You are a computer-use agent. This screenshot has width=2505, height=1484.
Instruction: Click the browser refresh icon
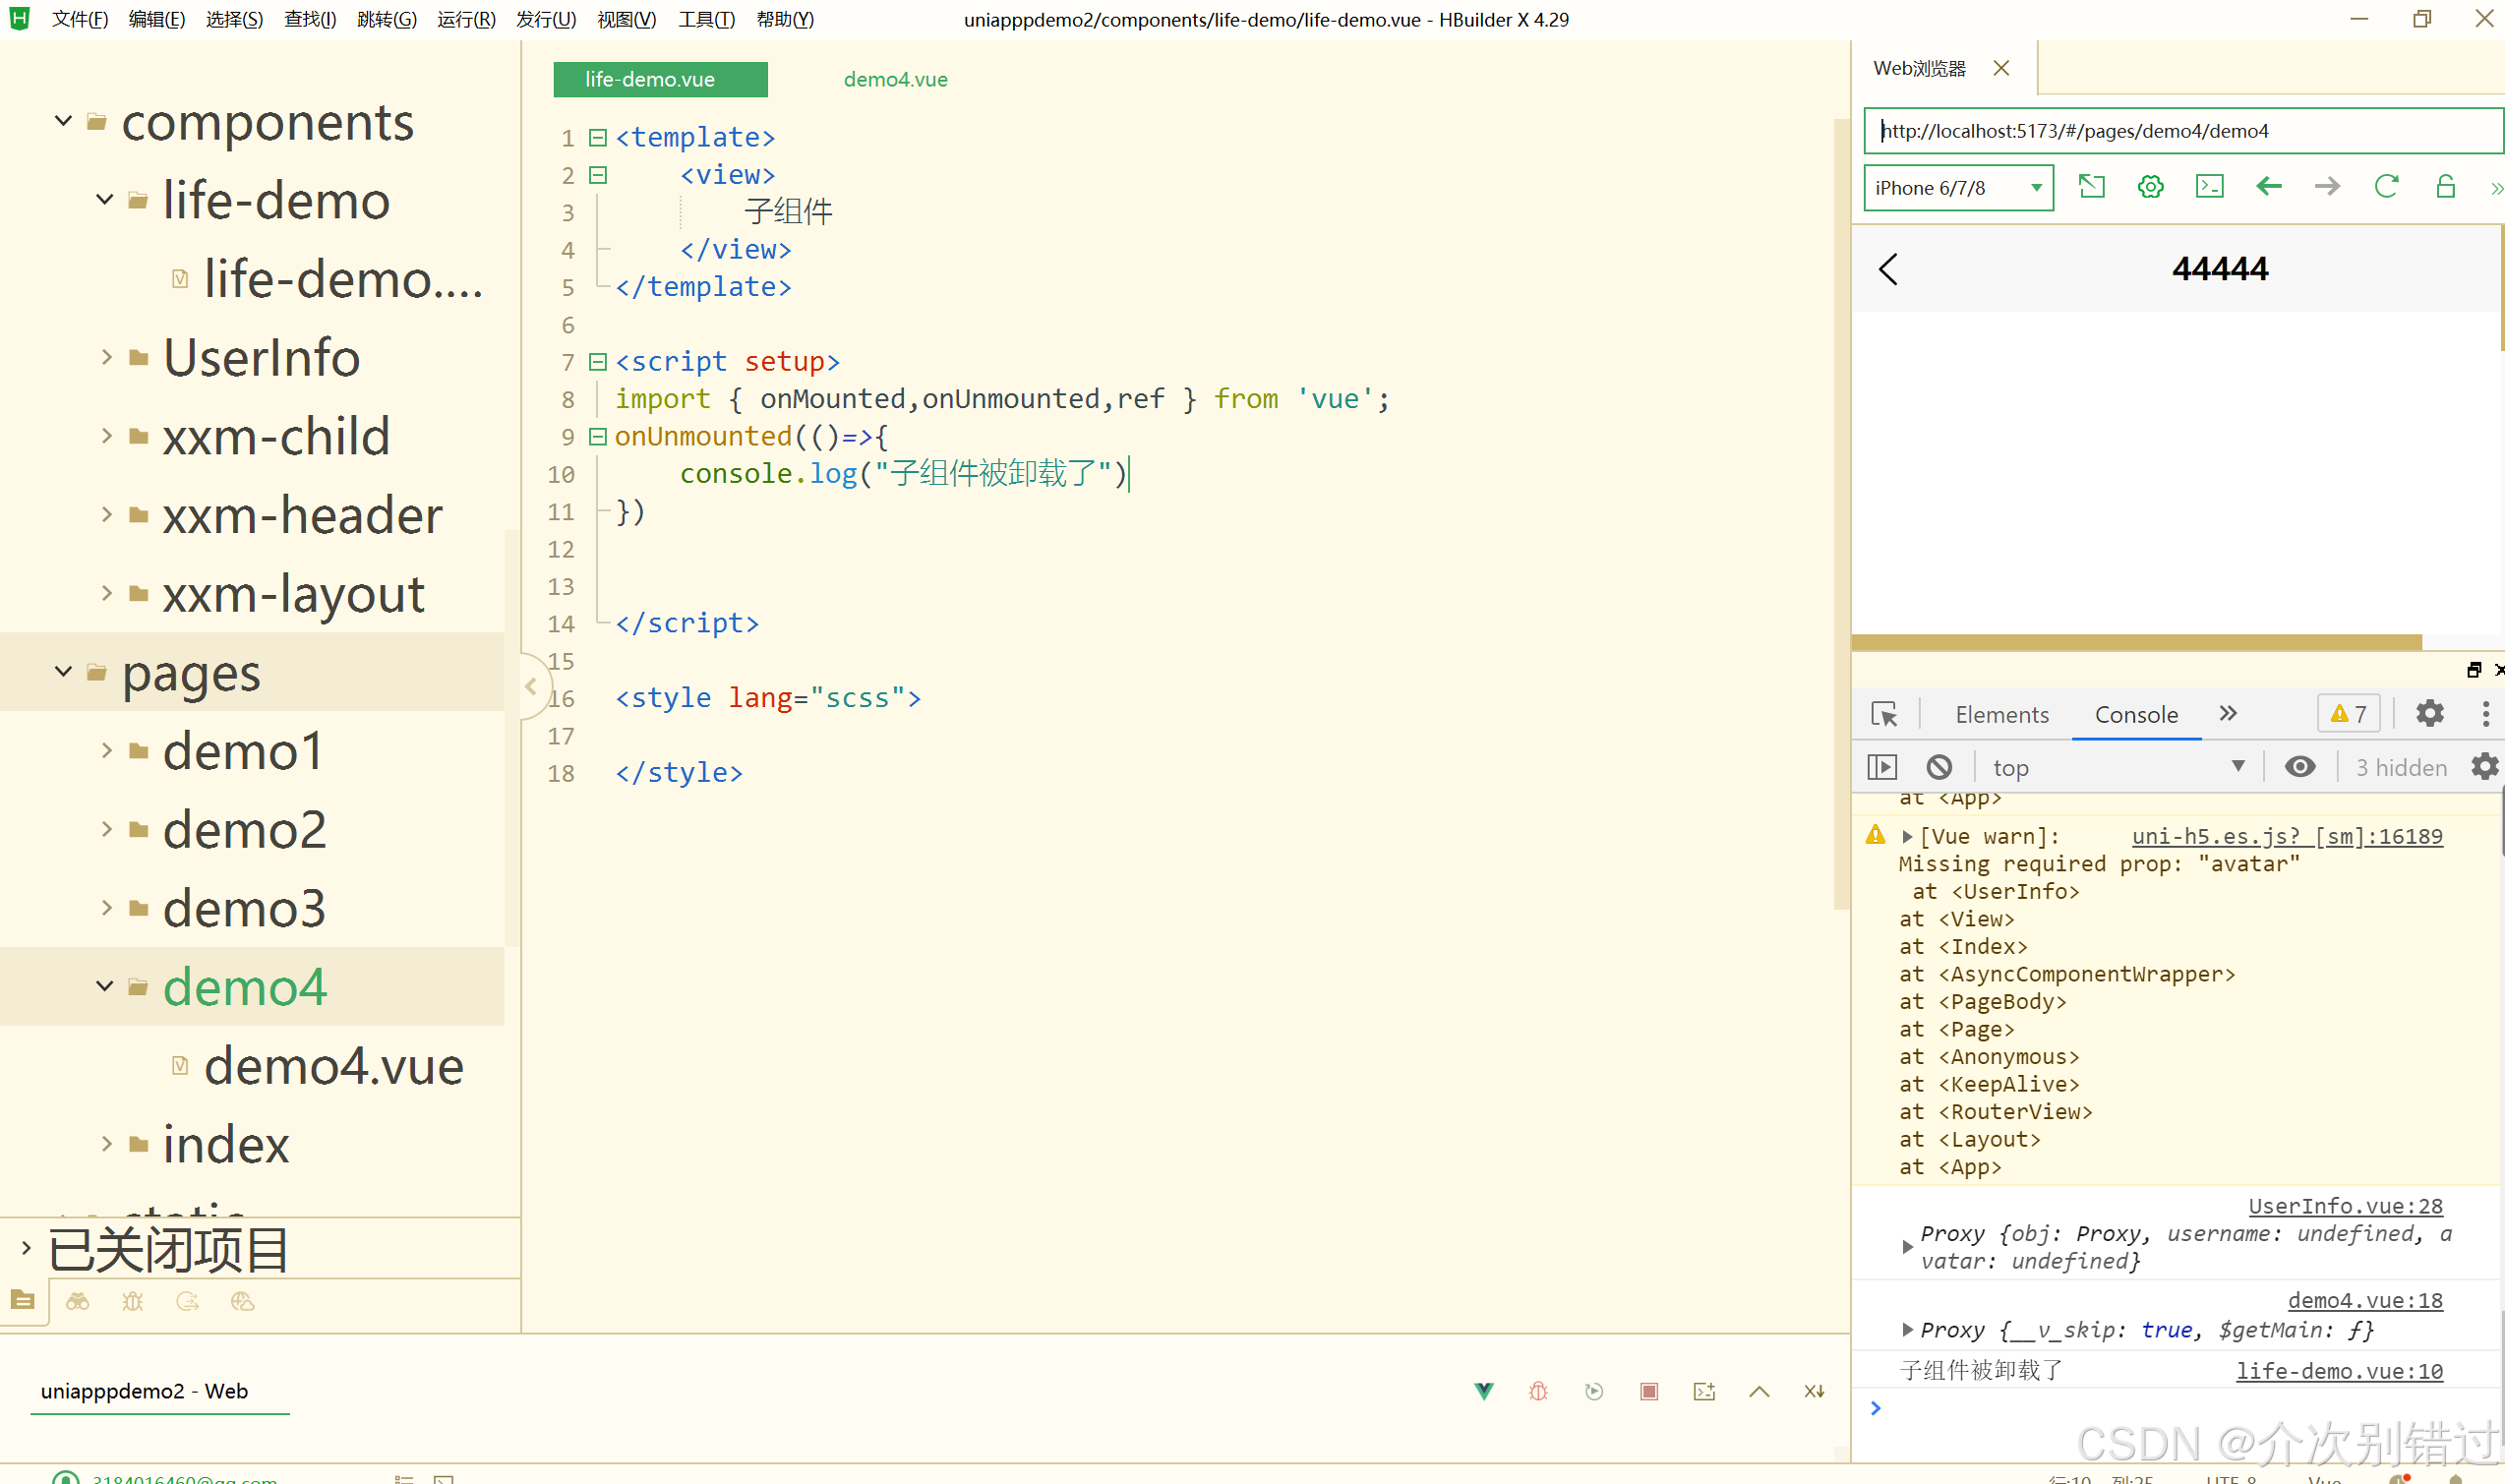[2386, 187]
